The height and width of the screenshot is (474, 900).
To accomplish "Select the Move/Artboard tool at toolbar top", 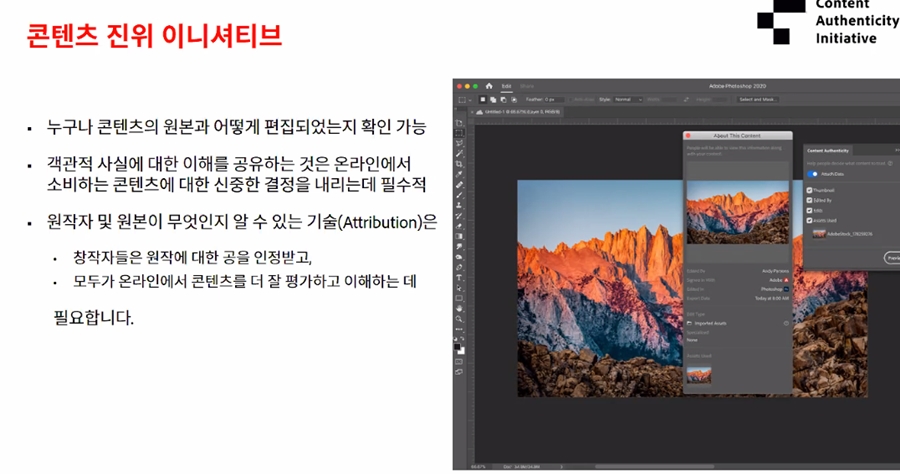I will coord(459,122).
